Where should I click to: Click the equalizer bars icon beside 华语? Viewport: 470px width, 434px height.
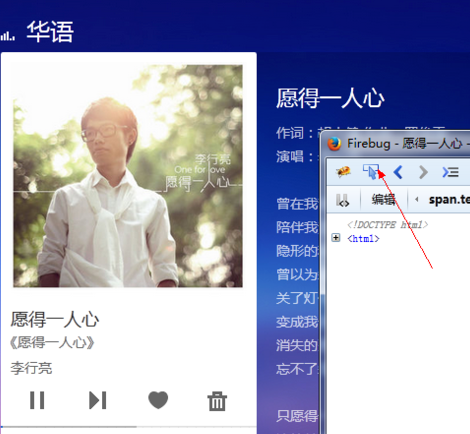tap(7, 36)
